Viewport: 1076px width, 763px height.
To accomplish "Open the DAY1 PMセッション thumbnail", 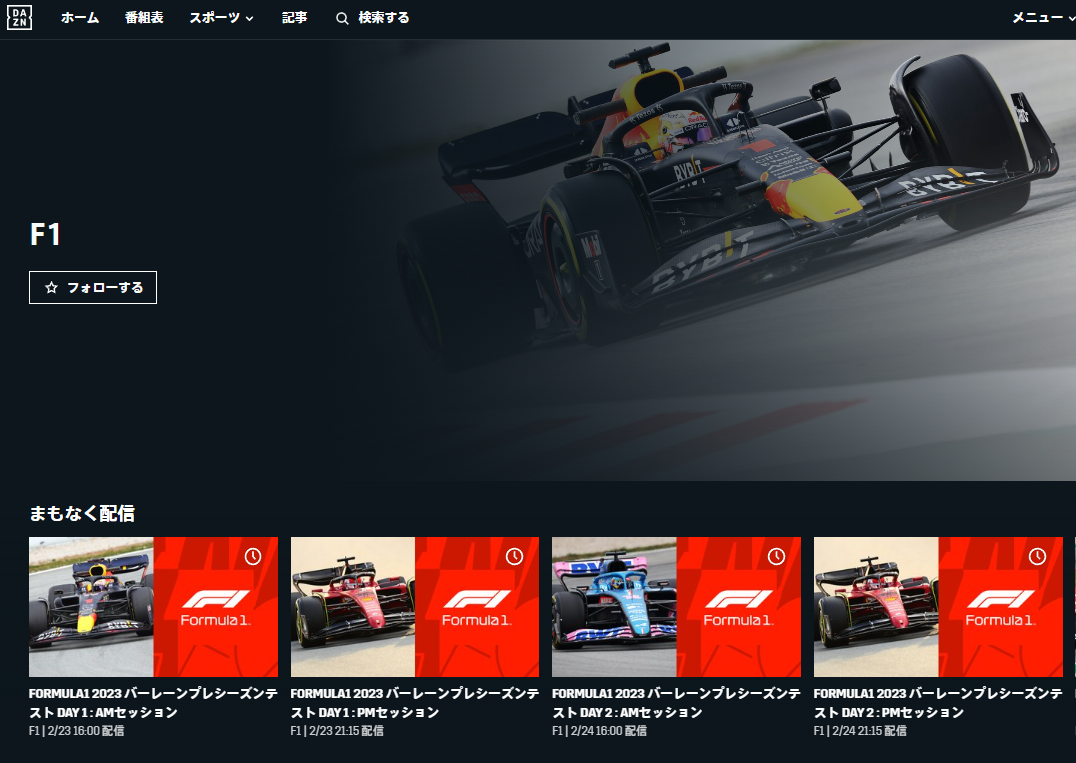I will (x=414, y=607).
